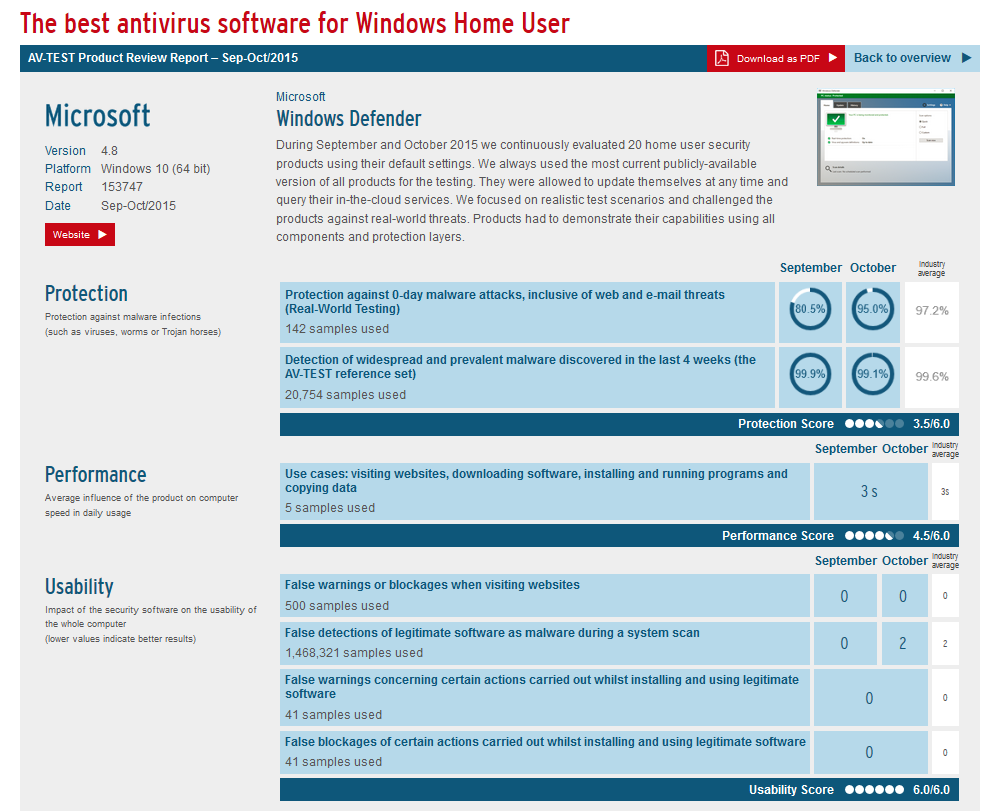Click the AV-TEST reference set detection title

click(520, 367)
